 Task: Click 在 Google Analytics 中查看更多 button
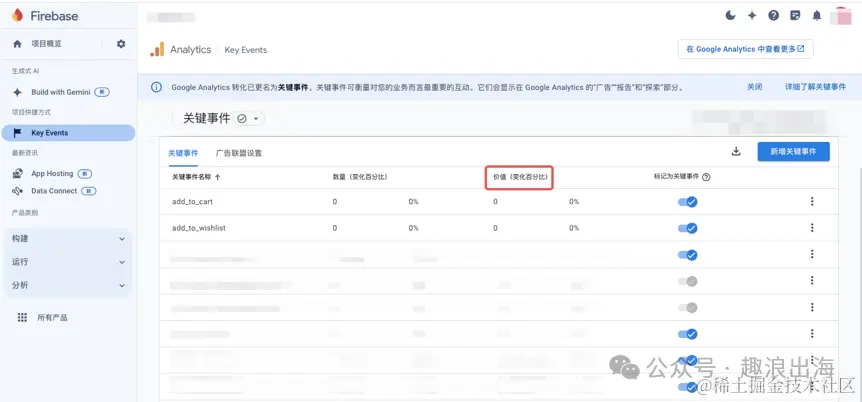(745, 49)
